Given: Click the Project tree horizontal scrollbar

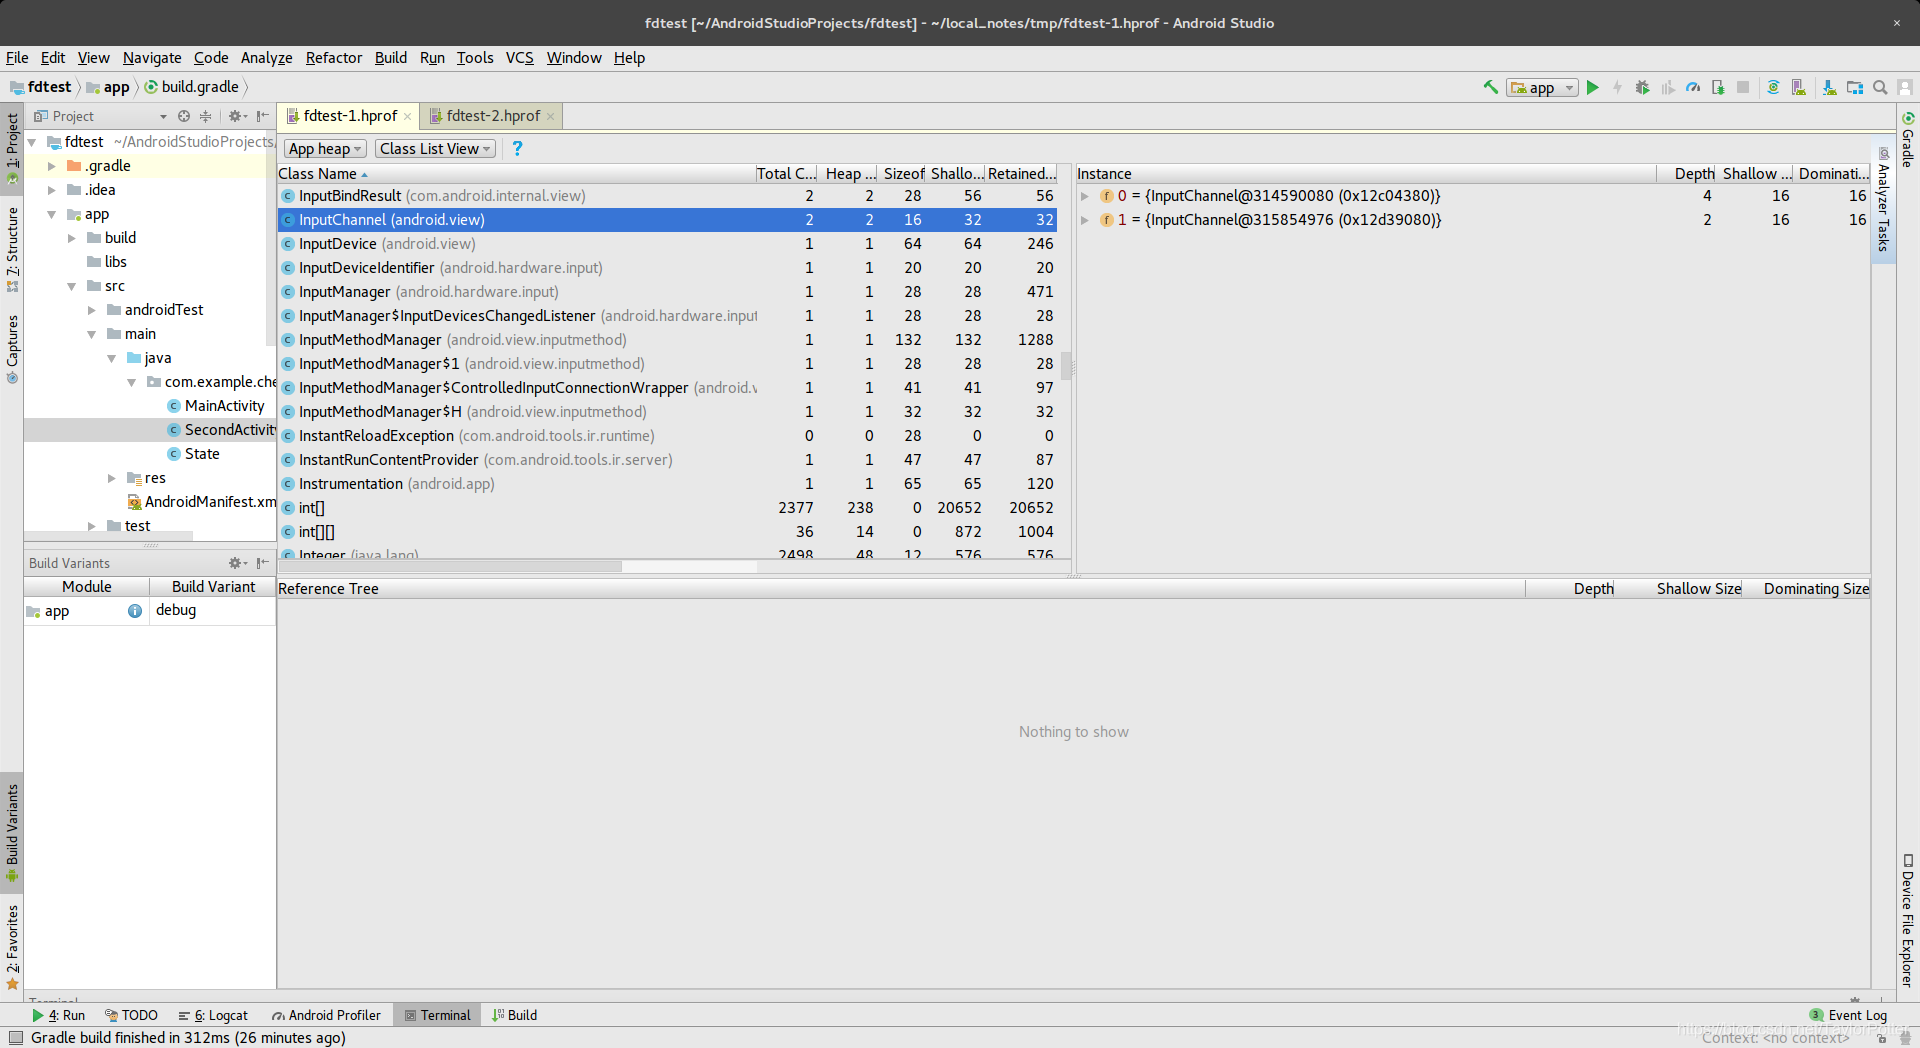Looking at the screenshot, I should (109, 537).
